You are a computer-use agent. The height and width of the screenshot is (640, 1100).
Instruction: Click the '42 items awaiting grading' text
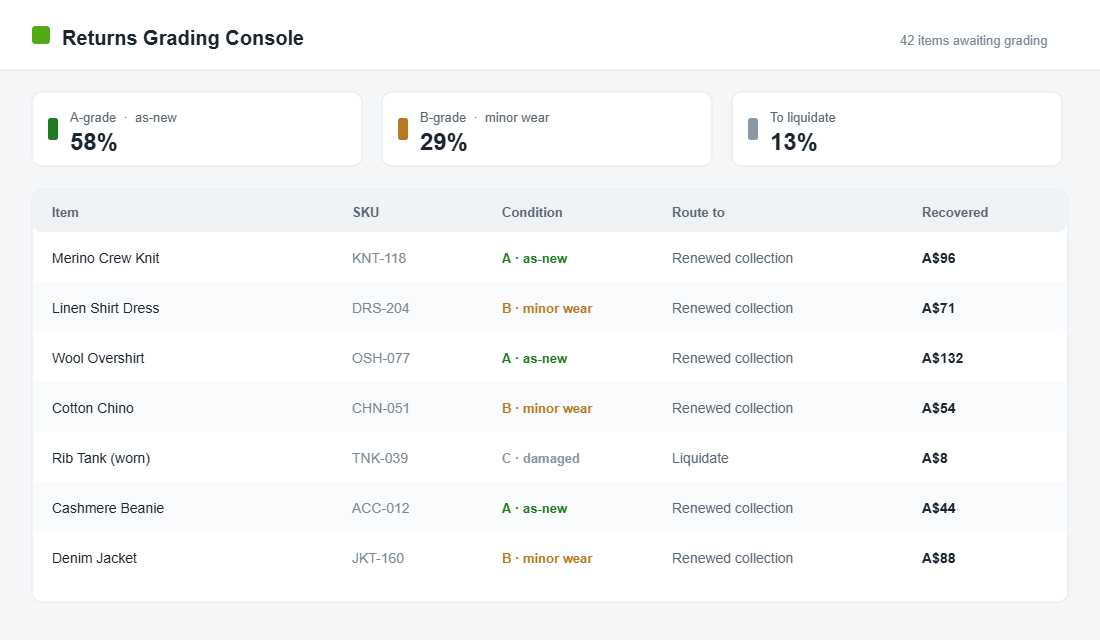click(x=974, y=41)
